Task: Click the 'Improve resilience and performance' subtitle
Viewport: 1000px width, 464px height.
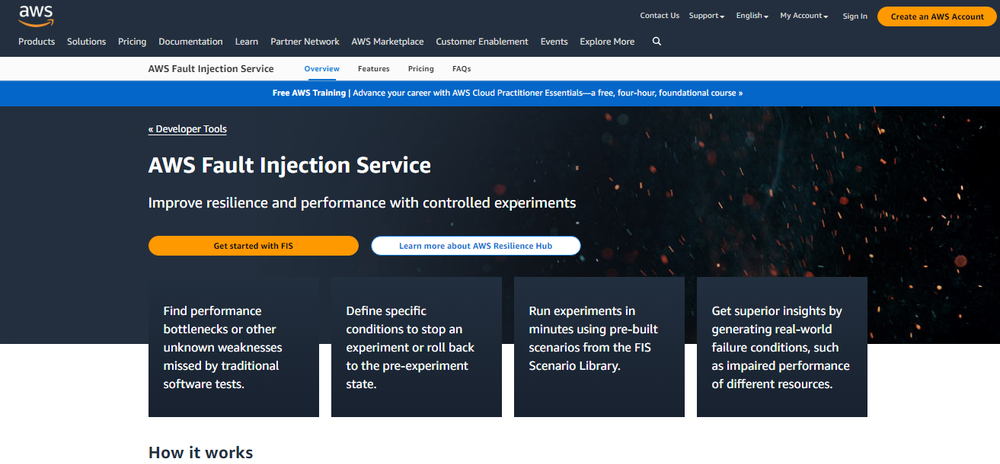Action: (x=362, y=203)
